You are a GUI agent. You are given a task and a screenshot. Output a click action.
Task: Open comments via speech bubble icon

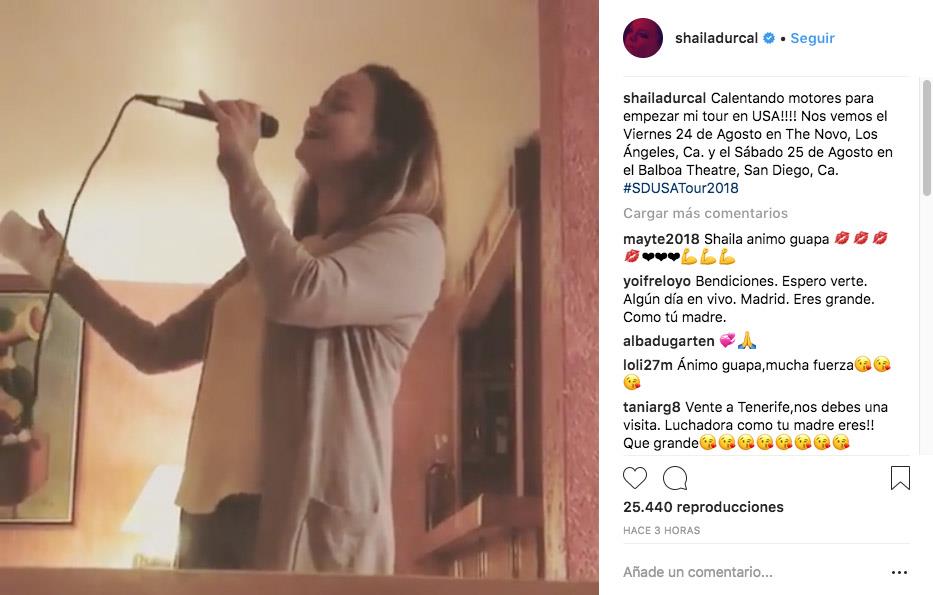(675, 477)
